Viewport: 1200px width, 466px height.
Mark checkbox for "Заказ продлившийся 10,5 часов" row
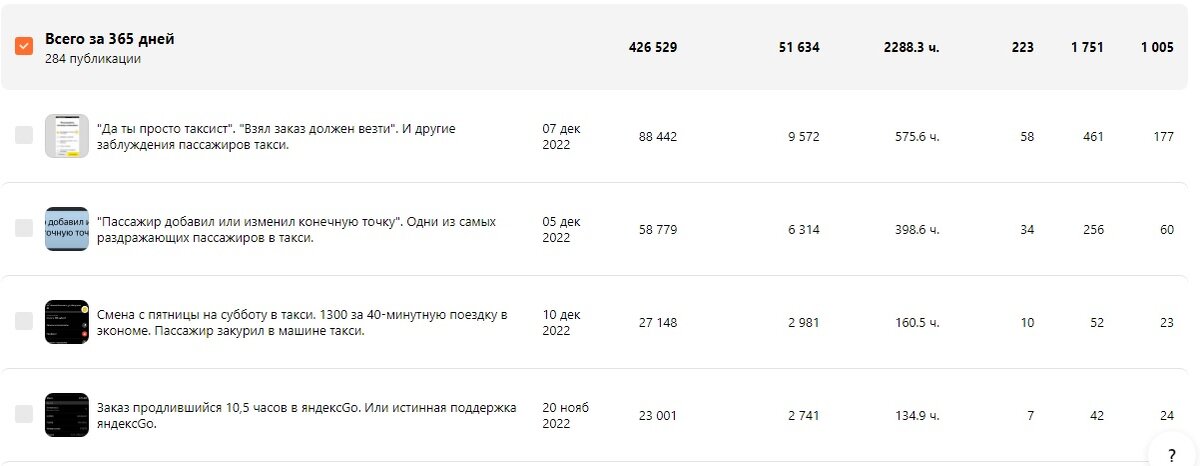[24, 414]
